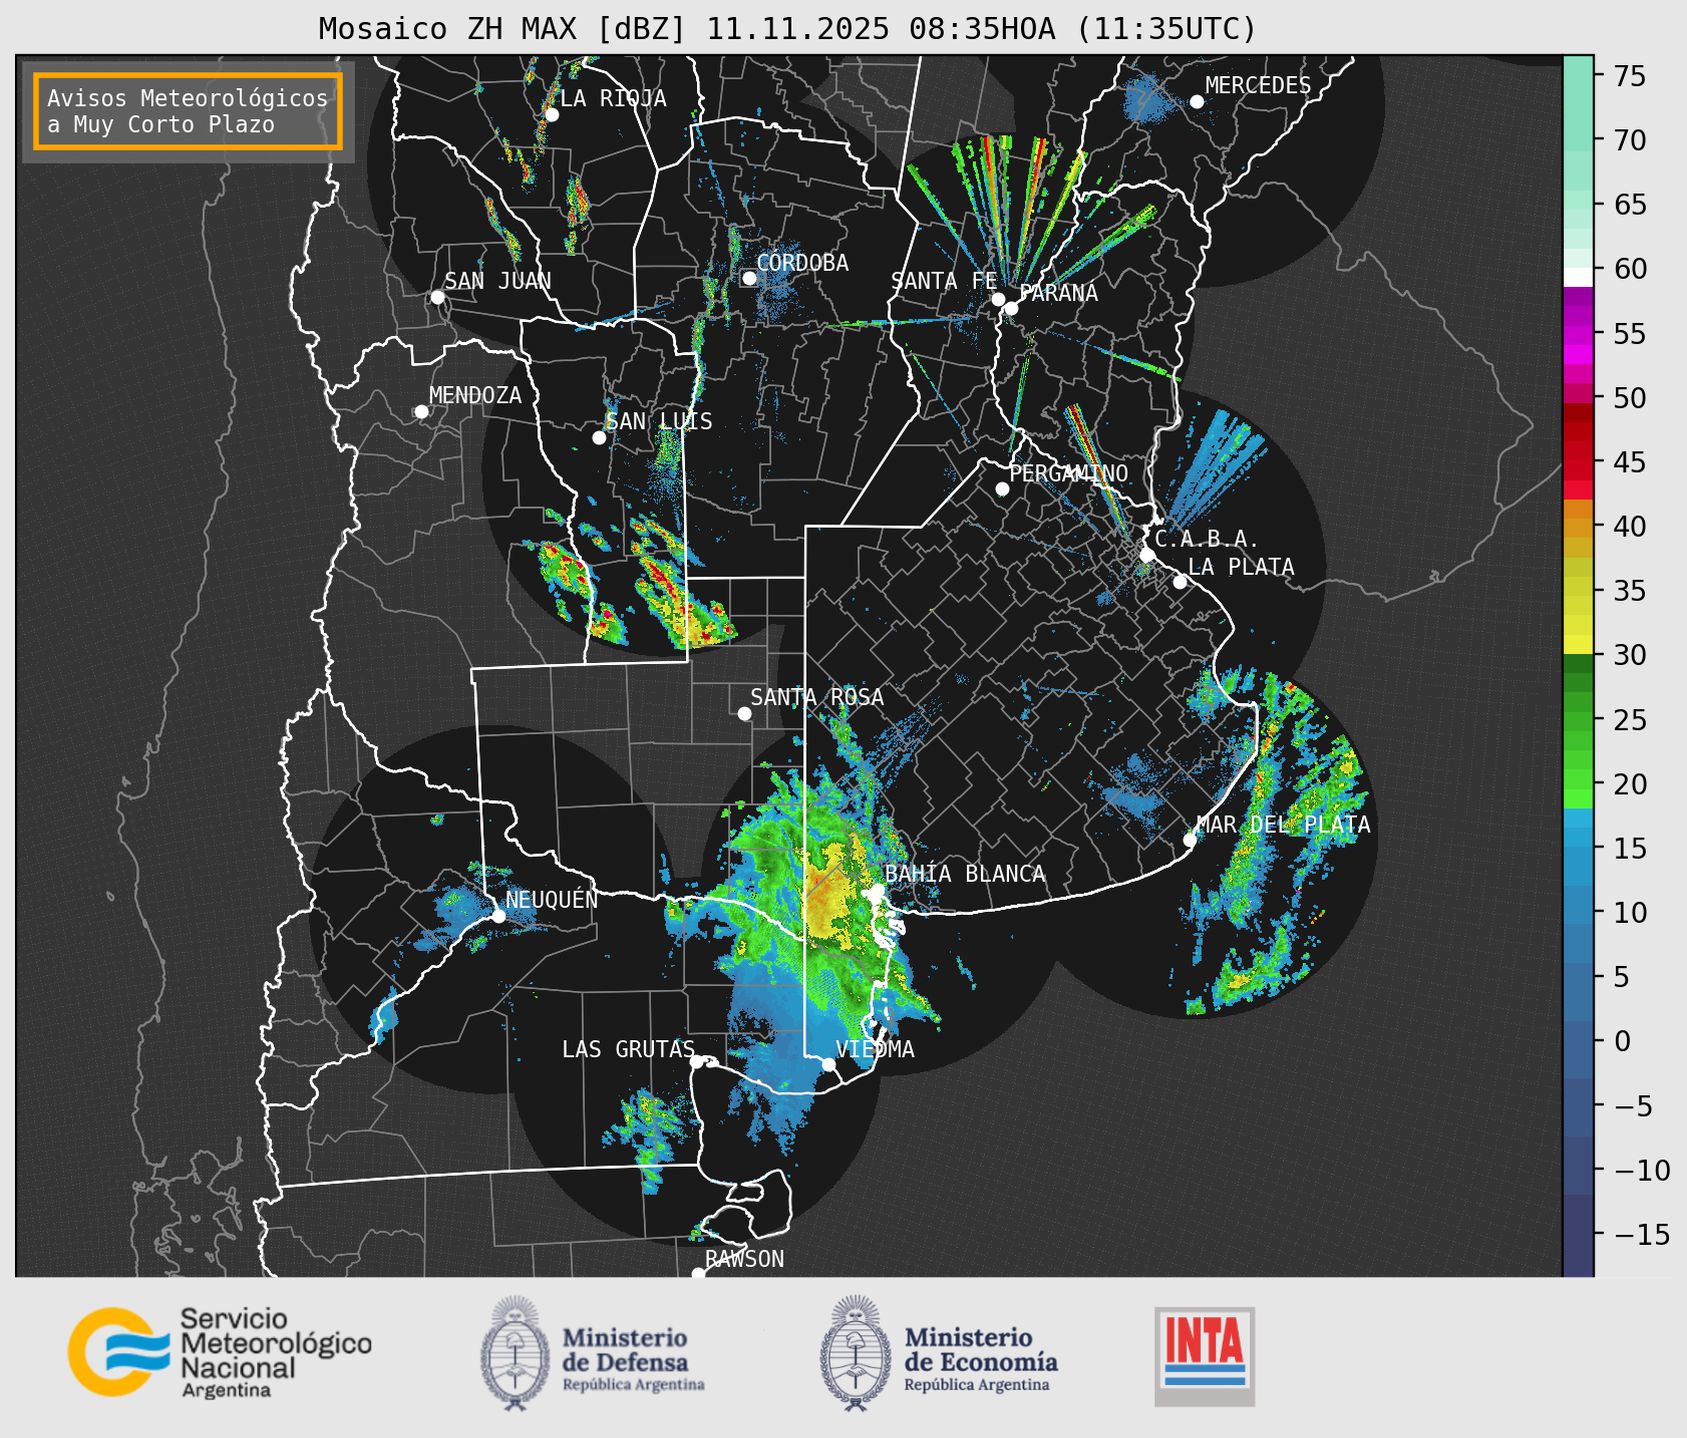Click the CÓRDOBA label
This screenshot has height=1438, width=1687.
click(x=802, y=263)
